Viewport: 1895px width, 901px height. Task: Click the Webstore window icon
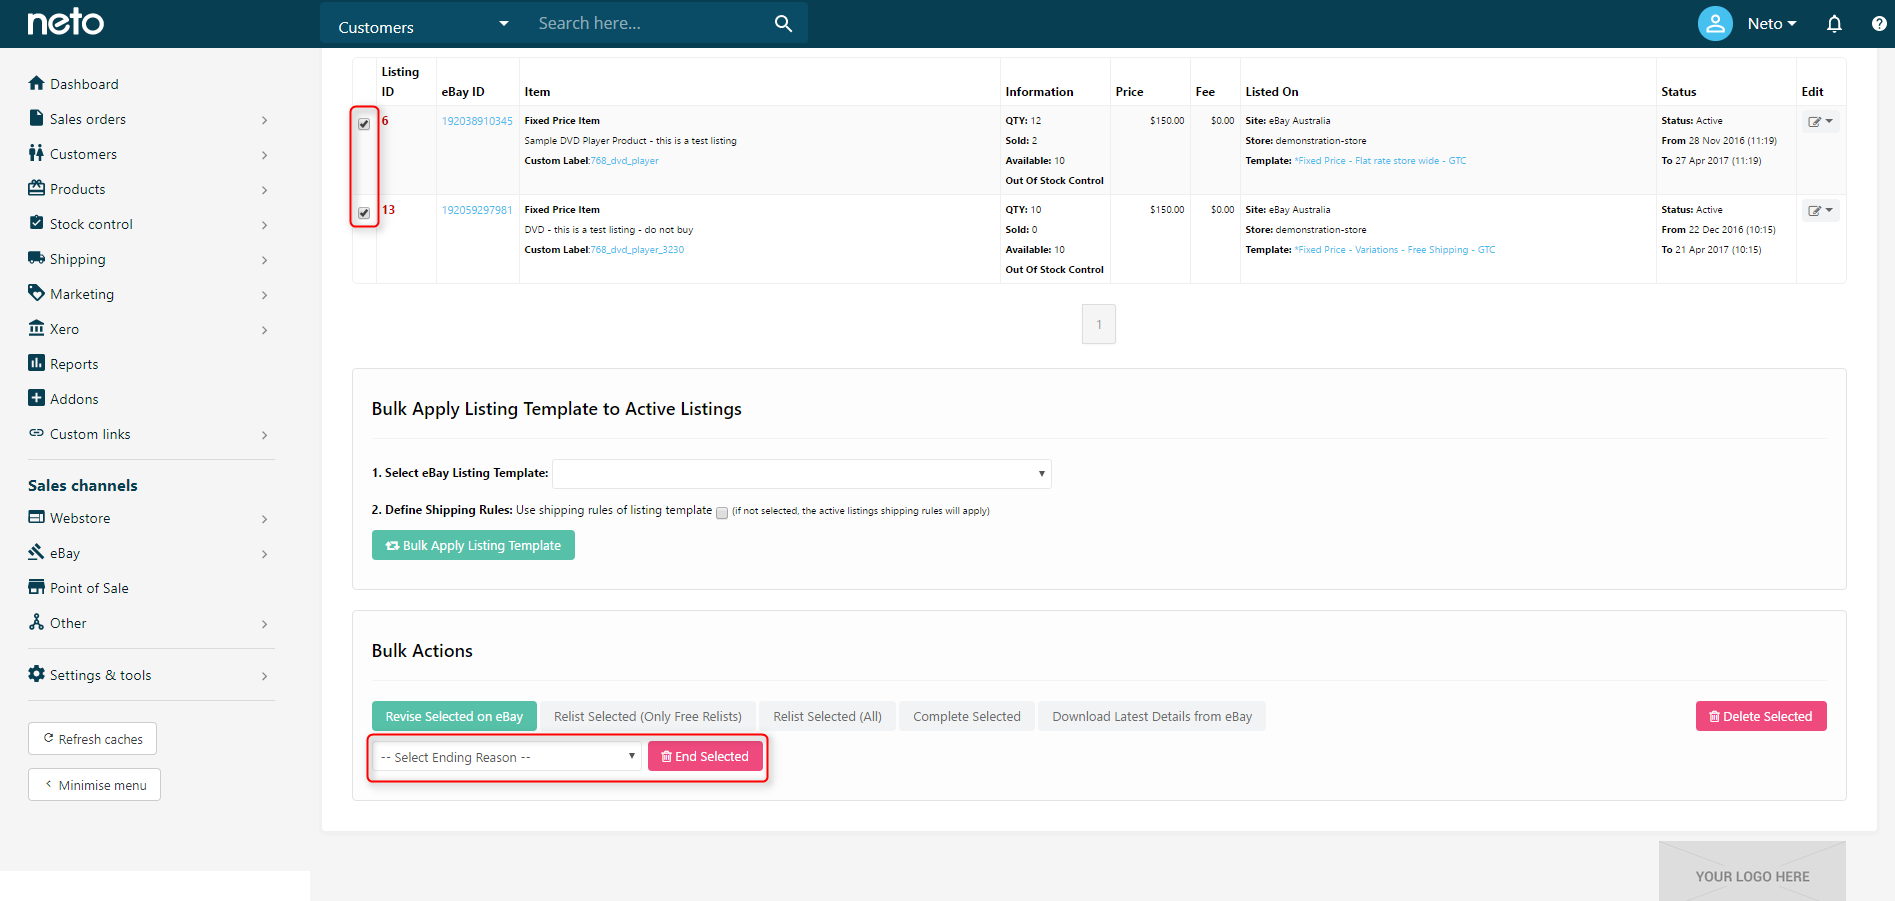(x=37, y=517)
